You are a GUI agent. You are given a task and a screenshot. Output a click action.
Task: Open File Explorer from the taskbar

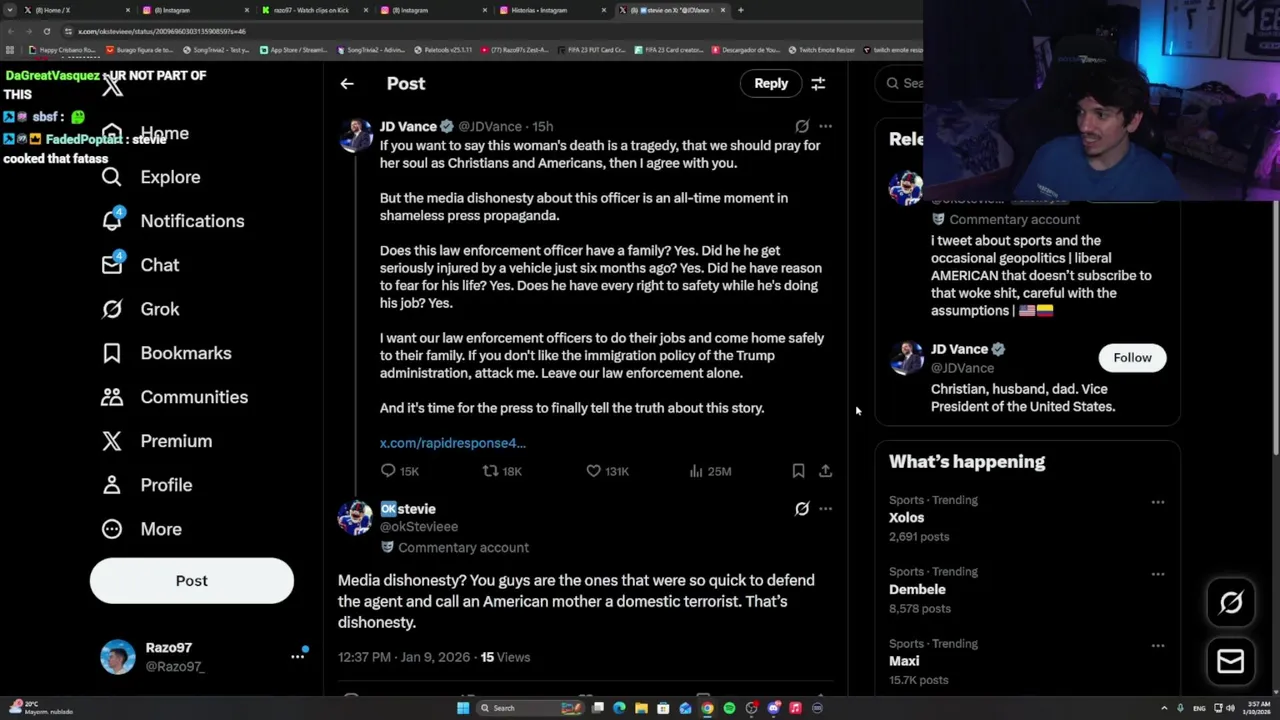641,708
